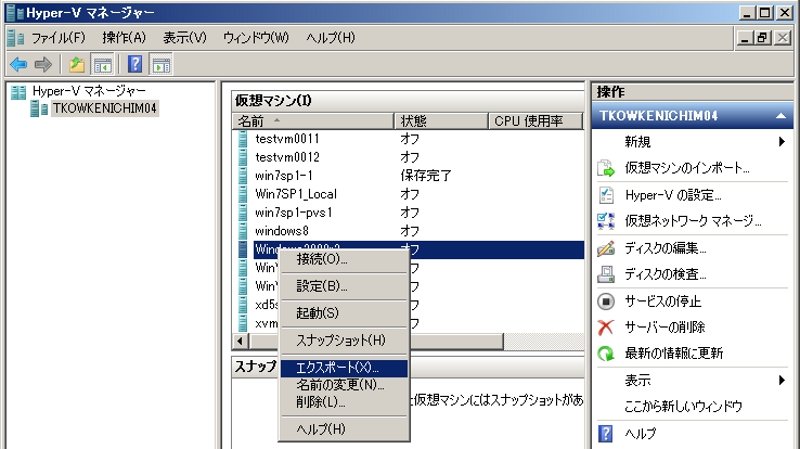Select the win7sp1-pvs1 virtual machine row
The width and height of the screenshot is (800, 449).
[409, 212]
